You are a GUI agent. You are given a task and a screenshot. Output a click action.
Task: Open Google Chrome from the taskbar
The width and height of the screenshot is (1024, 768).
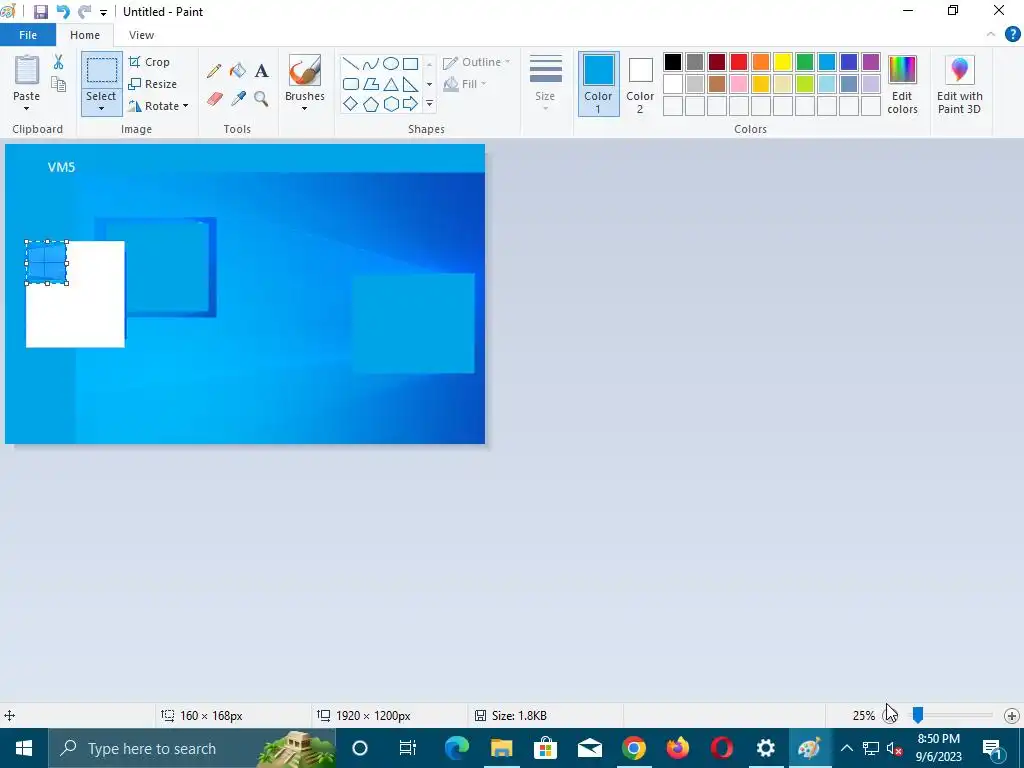633,748
